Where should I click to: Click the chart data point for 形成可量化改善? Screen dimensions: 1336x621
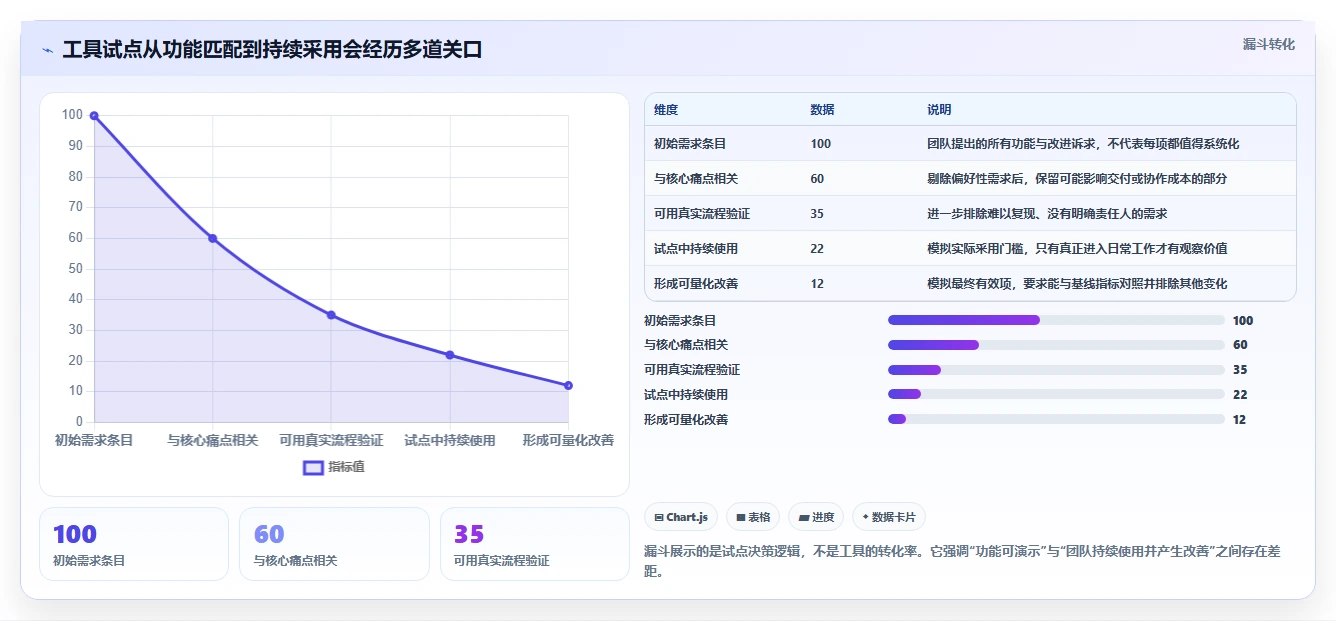(x=568, y=385)
